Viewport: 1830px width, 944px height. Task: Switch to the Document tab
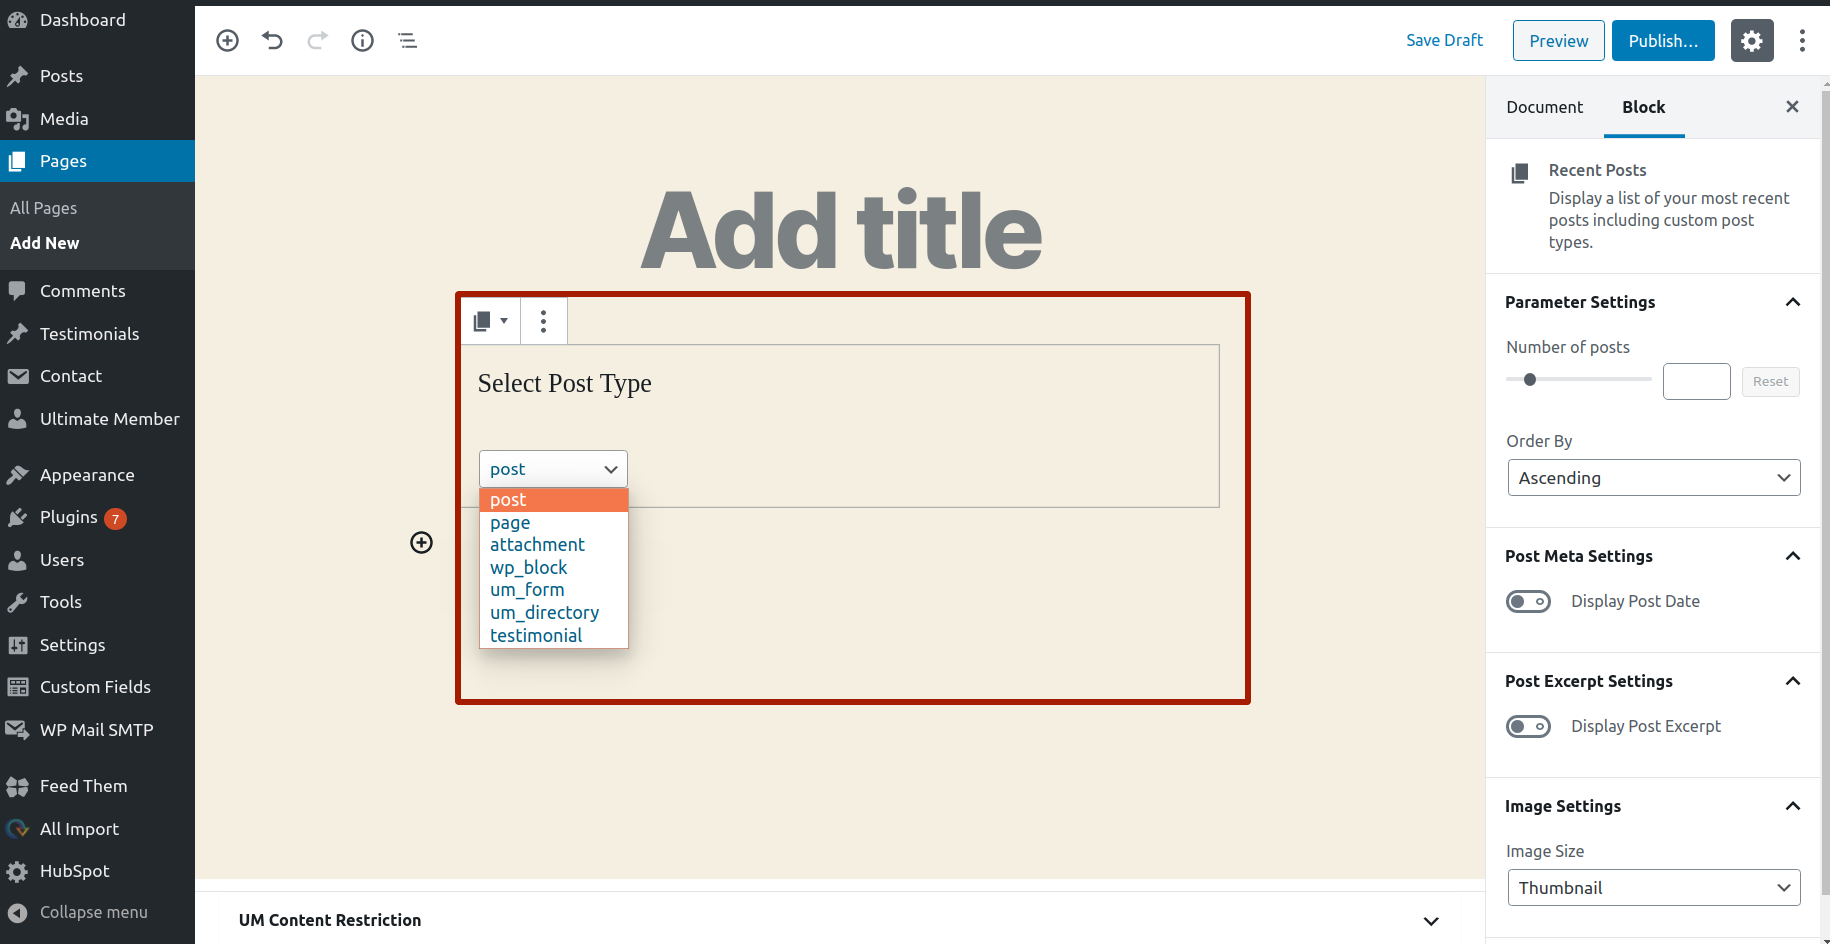click(x=1544, y=107)
